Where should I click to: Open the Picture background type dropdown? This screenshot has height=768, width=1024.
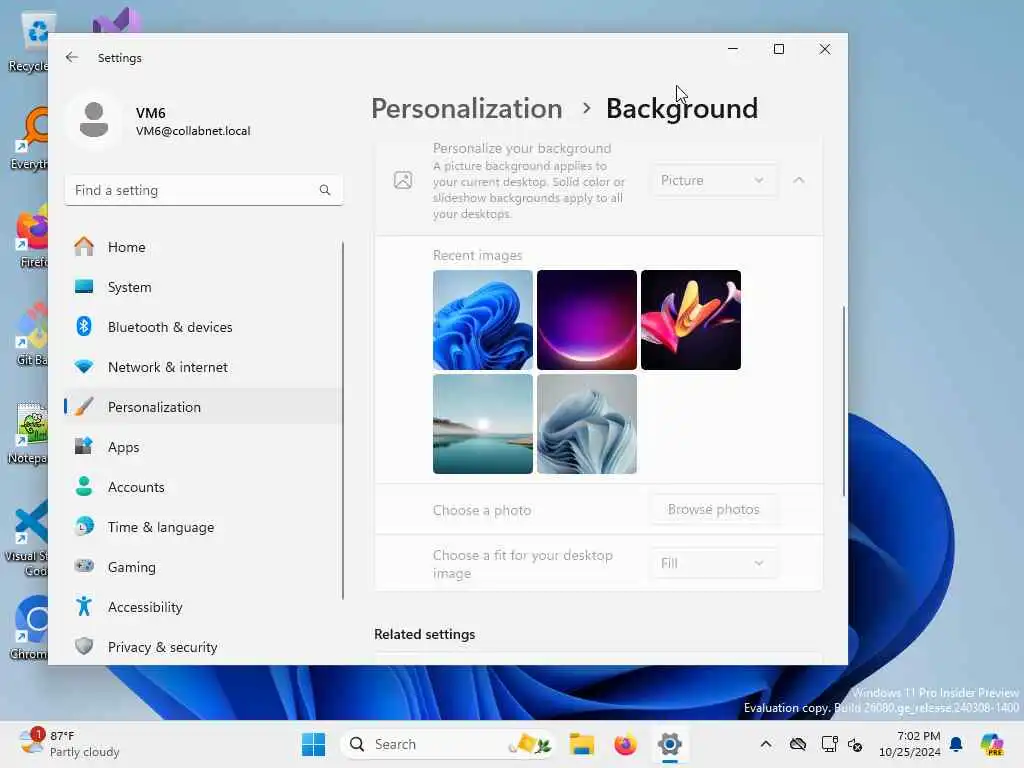pyautogui.click(x=713, y=180)
